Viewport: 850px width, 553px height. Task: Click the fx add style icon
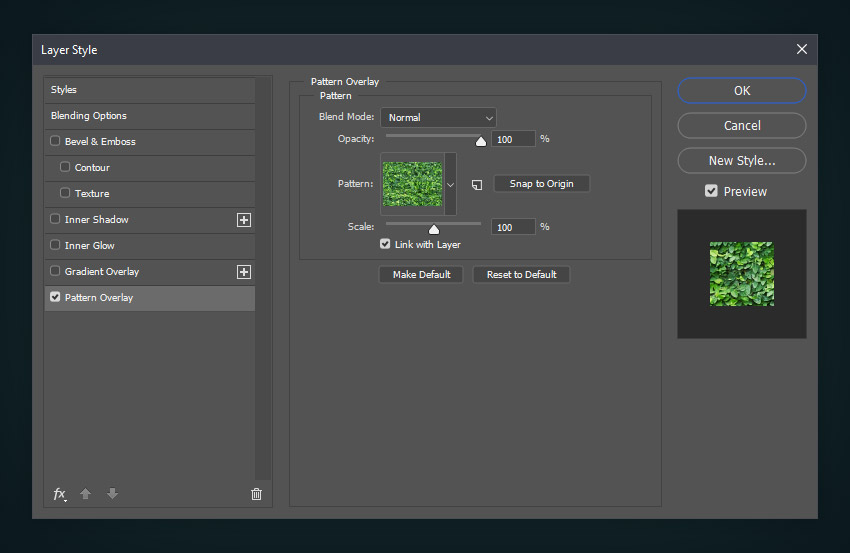(x=59, y=494)
